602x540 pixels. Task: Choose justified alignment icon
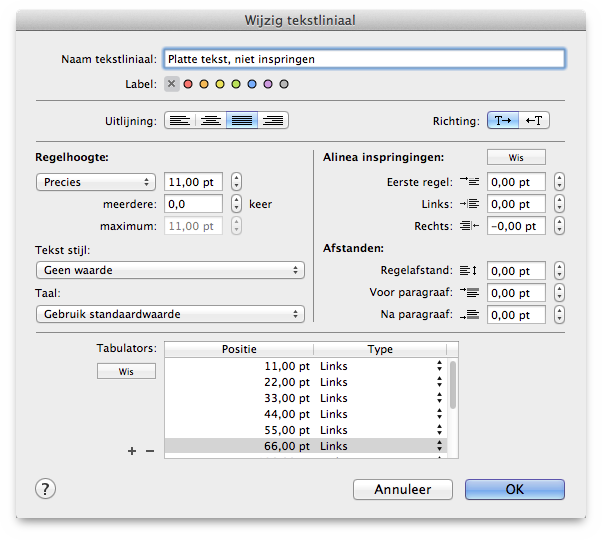tap(242, 121)
